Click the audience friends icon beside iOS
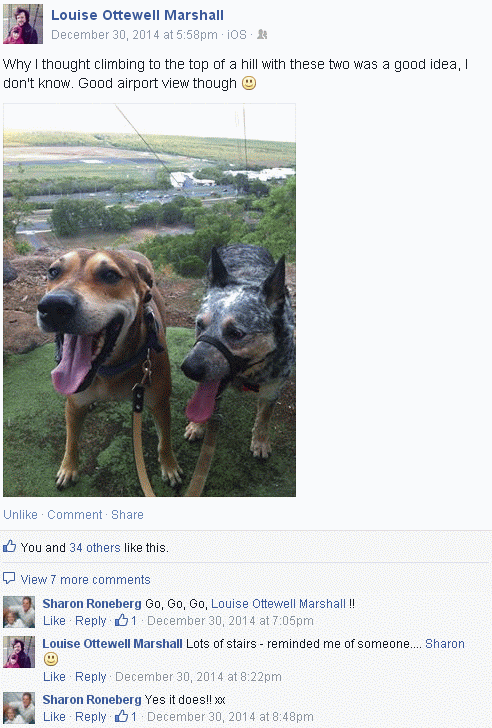The image size is (492, 728). (x=262, y=34)
